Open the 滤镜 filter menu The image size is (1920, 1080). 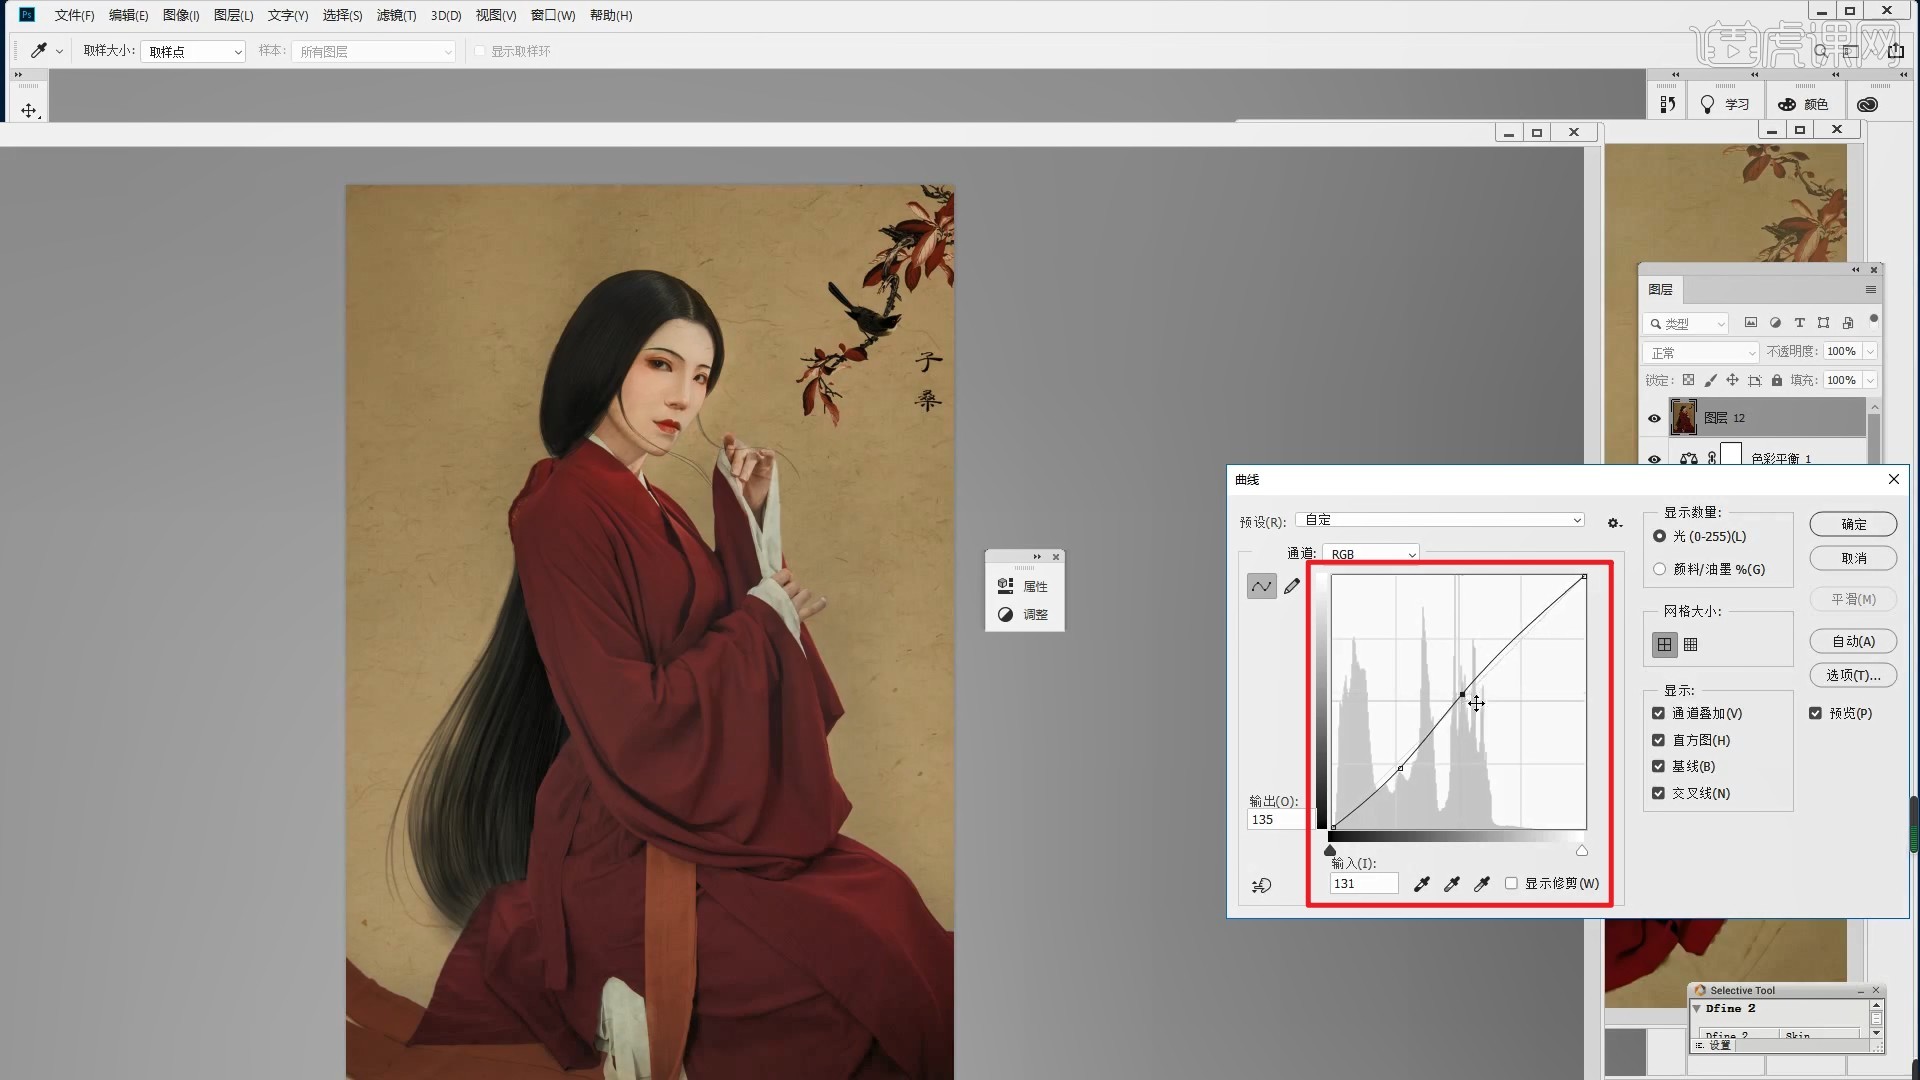pyautogui.click(x=396, y=15)
